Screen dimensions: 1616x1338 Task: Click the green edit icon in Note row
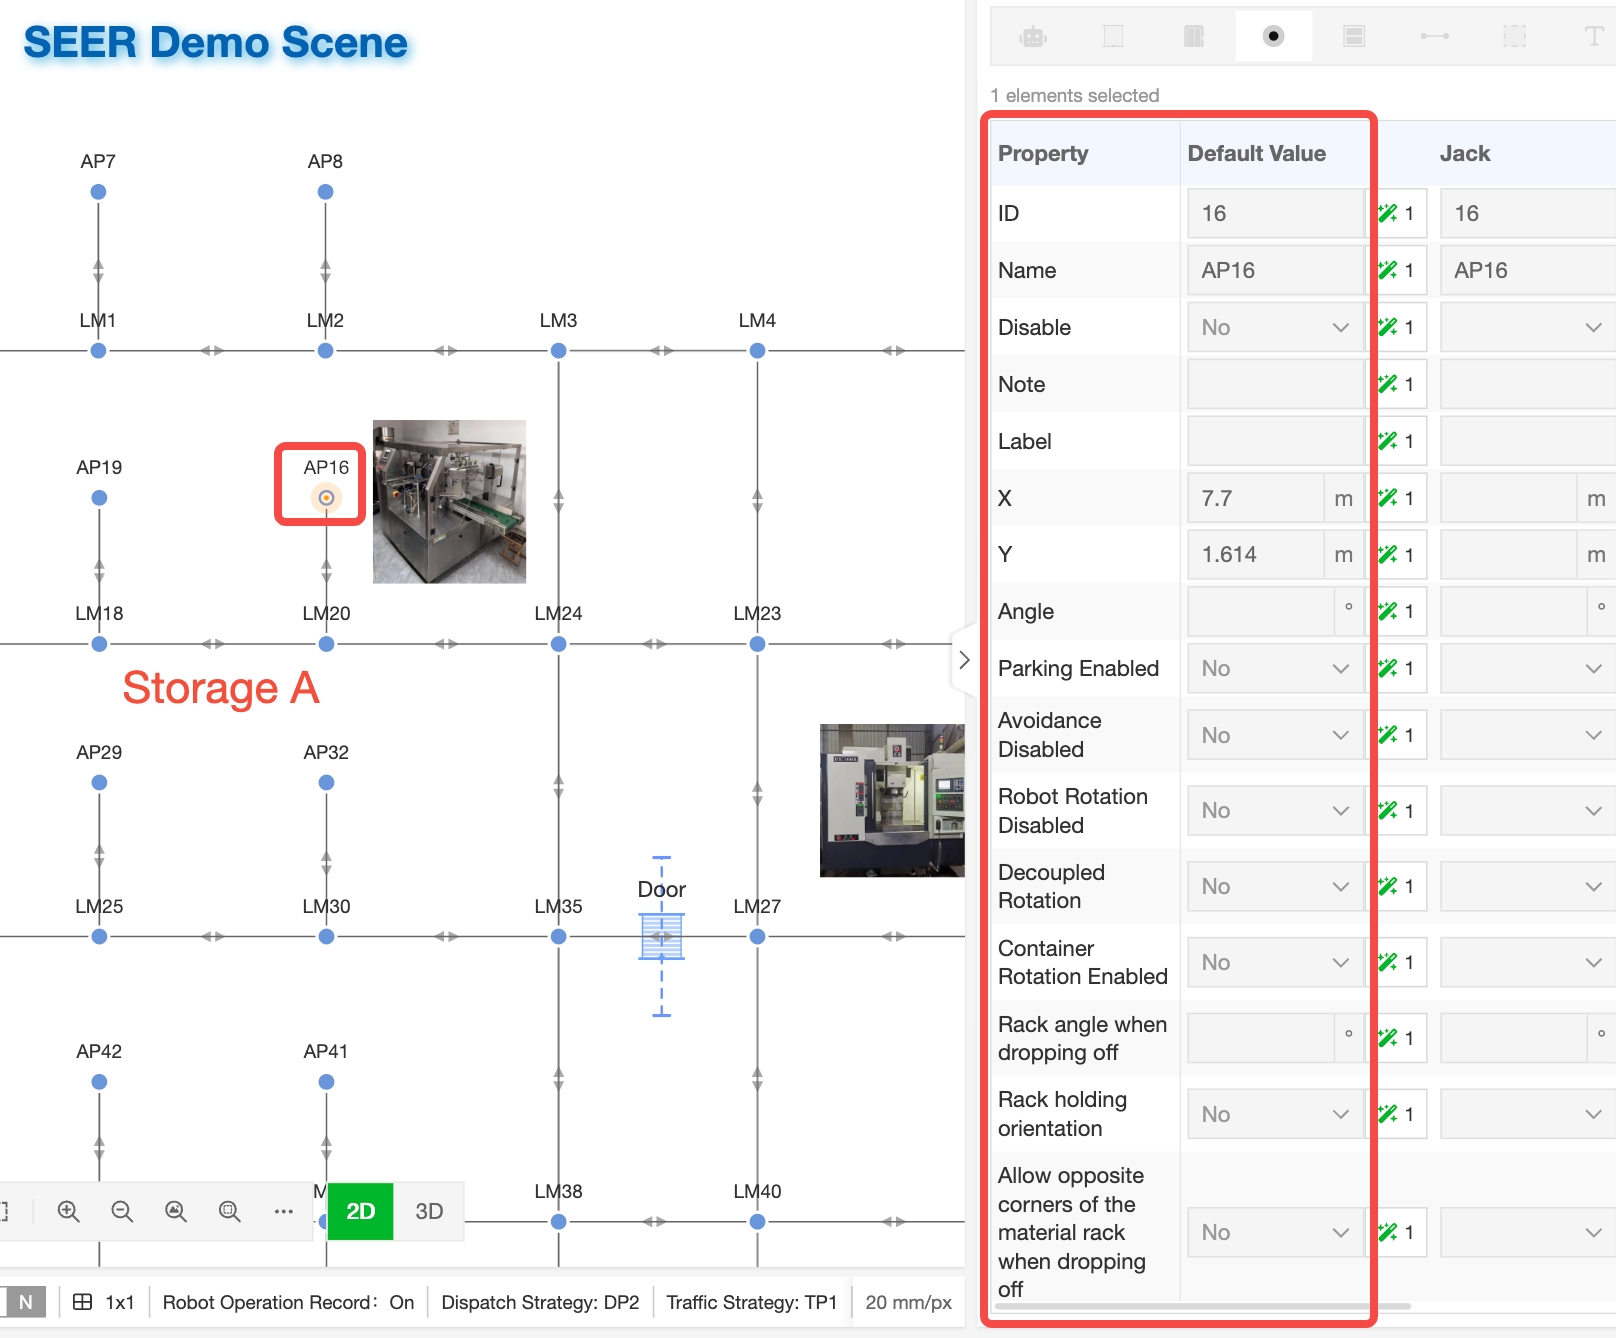tap(1387, 384)
